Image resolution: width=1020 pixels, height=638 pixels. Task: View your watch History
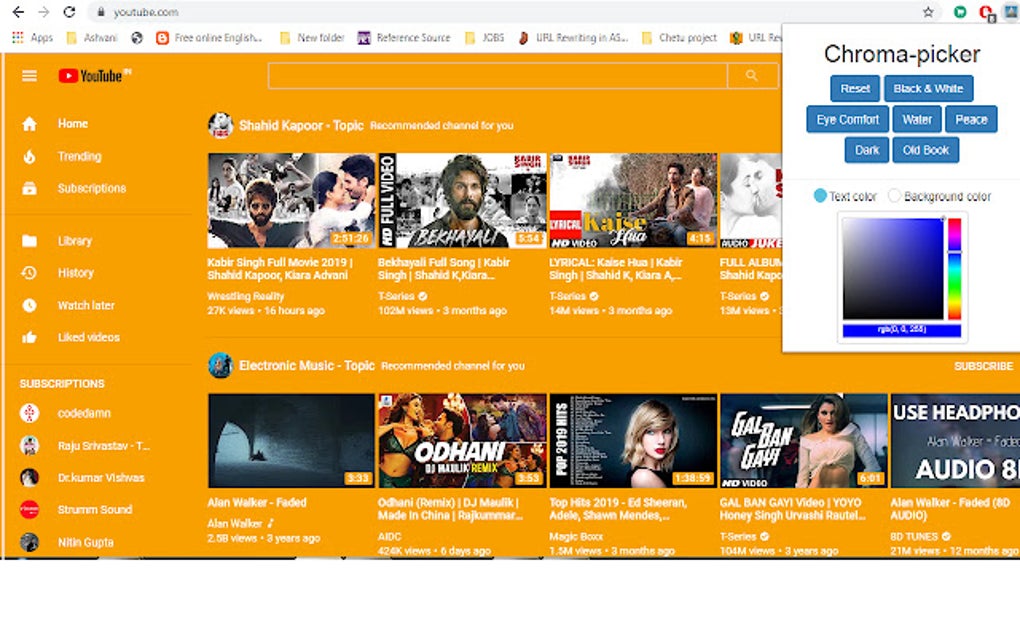click(75, 272)
